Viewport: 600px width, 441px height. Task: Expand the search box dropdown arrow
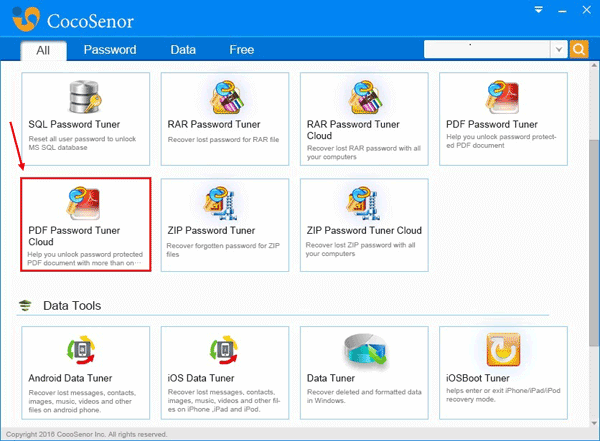(x=559, y=49)
